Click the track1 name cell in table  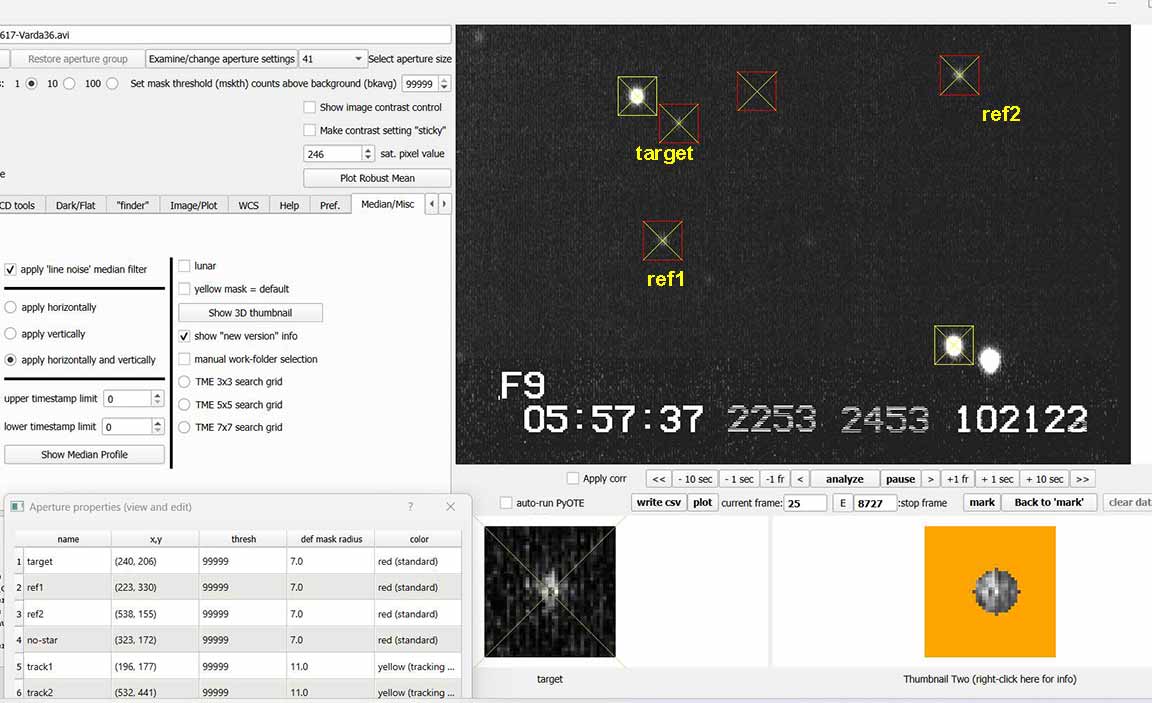(67, 667)
